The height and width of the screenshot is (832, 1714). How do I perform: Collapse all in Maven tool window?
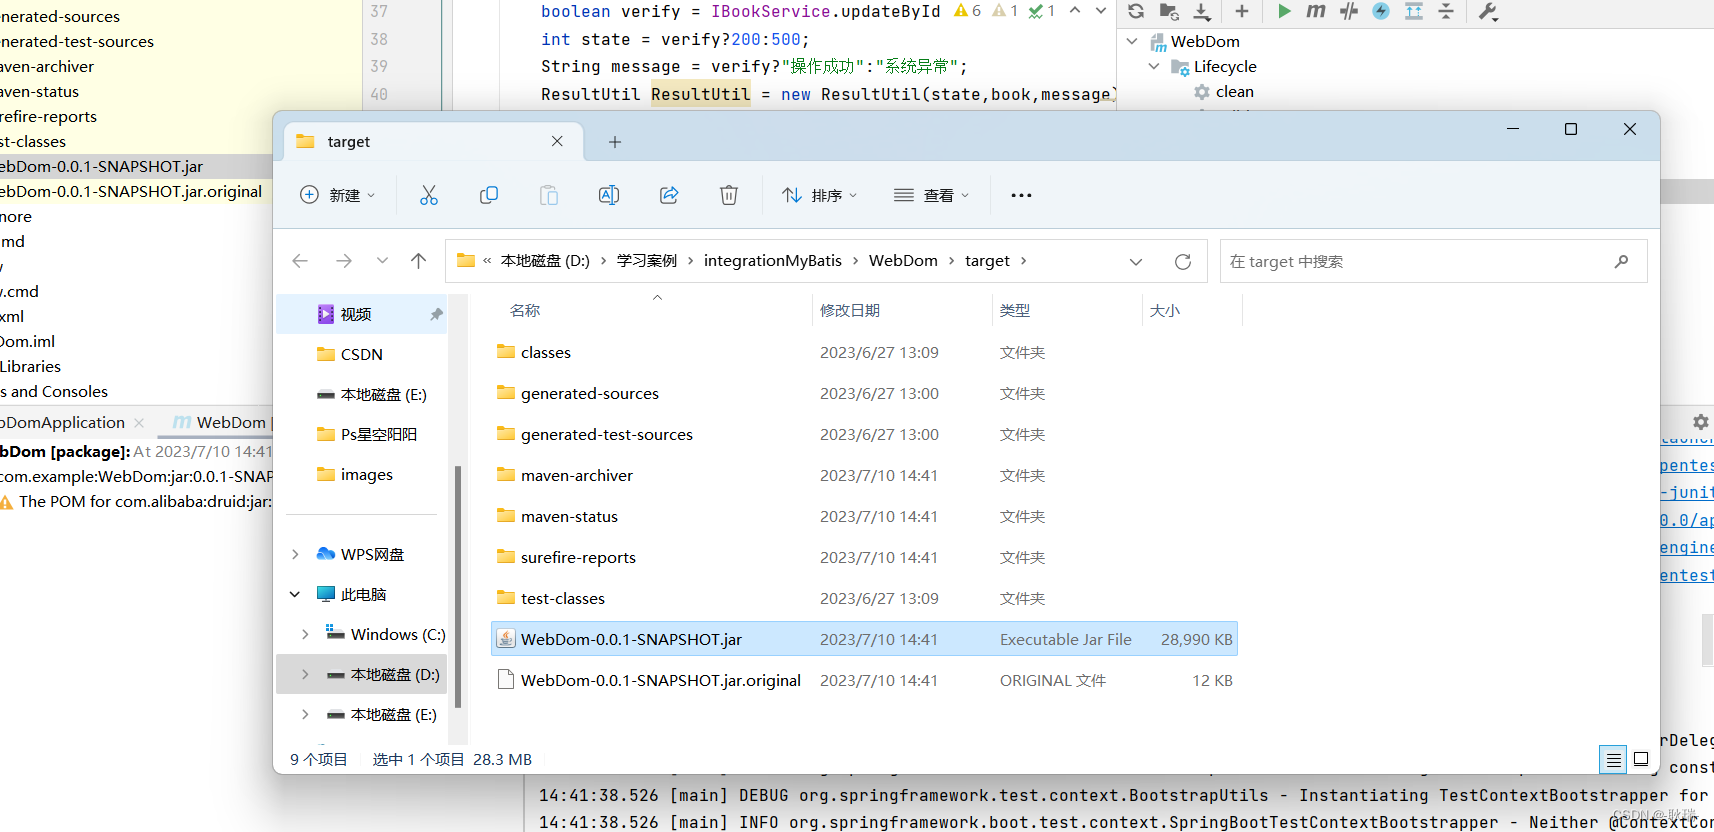tap(1446, 11)
